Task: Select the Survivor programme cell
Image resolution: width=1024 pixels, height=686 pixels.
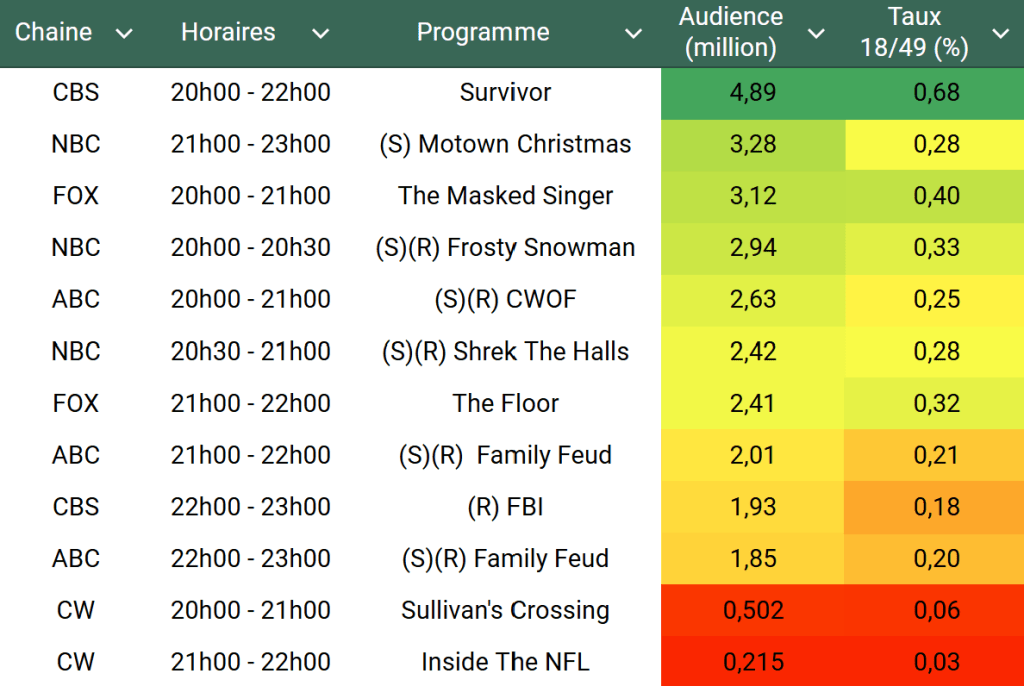Action: tap(505, 93)
